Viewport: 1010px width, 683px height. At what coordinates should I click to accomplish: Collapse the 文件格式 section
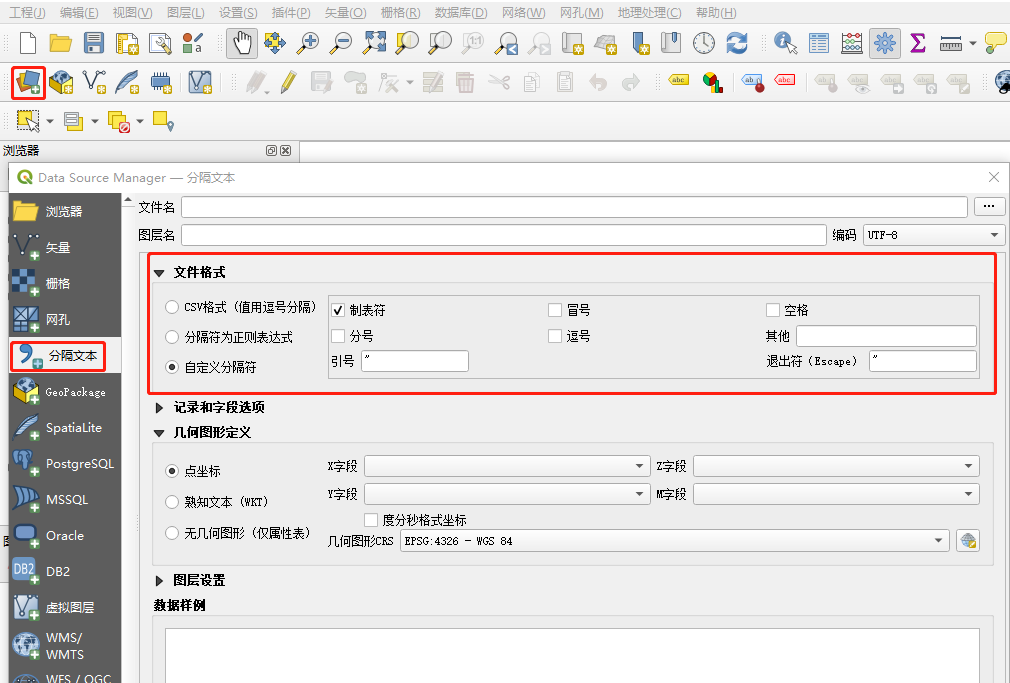(x=159, y=273)
